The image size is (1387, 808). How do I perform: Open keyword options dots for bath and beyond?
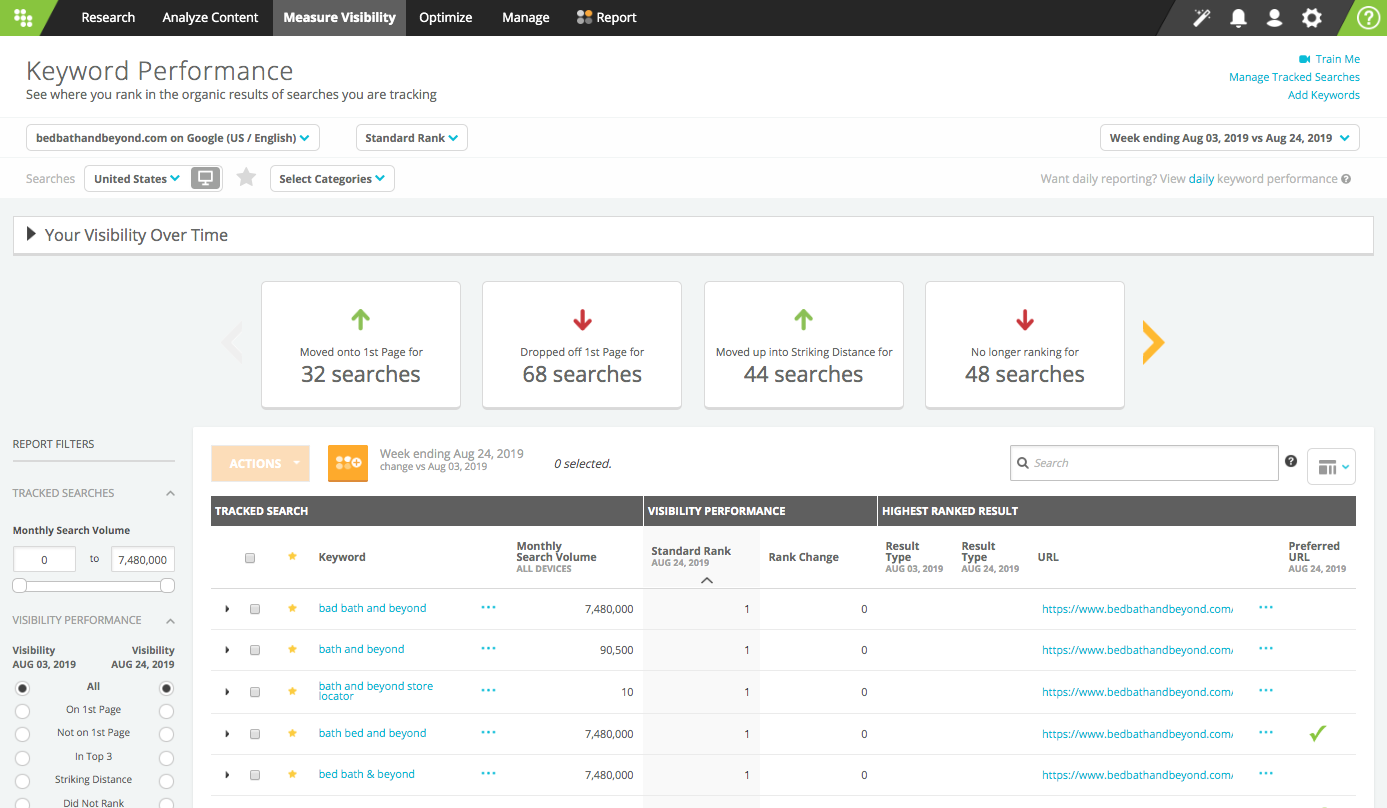coord(488,648)
